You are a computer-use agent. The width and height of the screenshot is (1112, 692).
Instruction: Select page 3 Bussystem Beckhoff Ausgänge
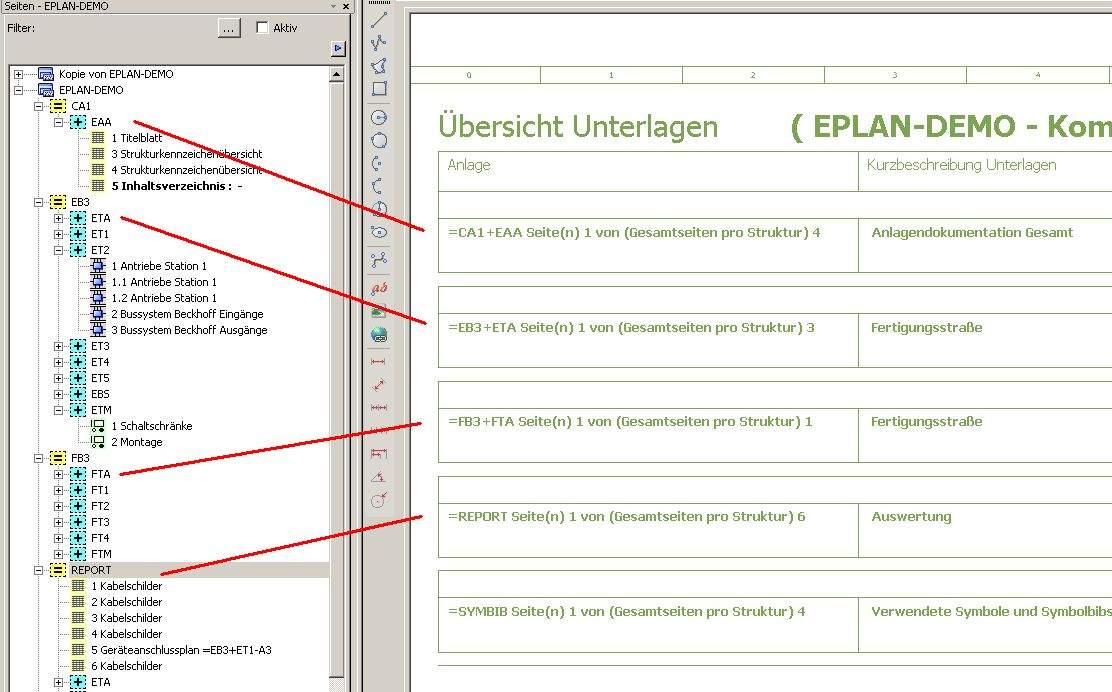189,330
